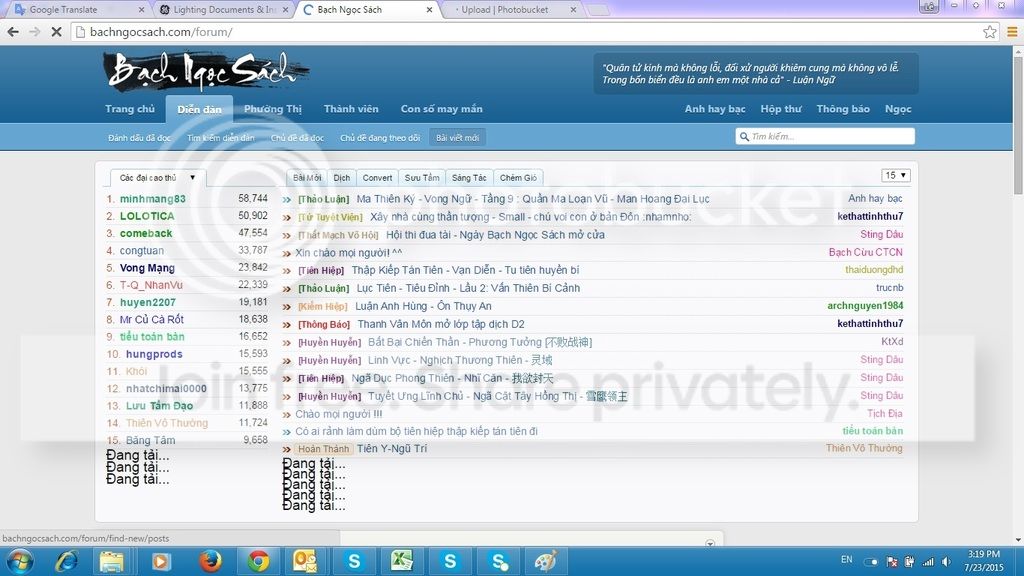1024x576 pixels.
Task: Click the "Bài viết mới" sub-navigation link
Action: pyautogui.click(x=458, y=137)
